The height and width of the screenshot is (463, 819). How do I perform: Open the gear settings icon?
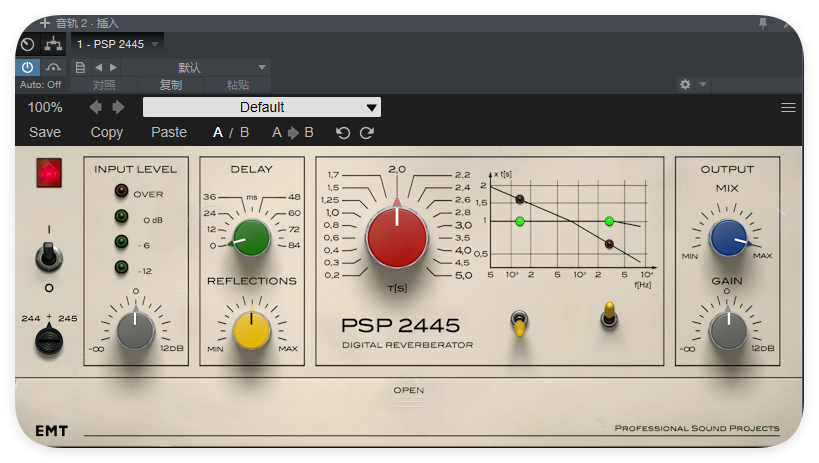685,84
